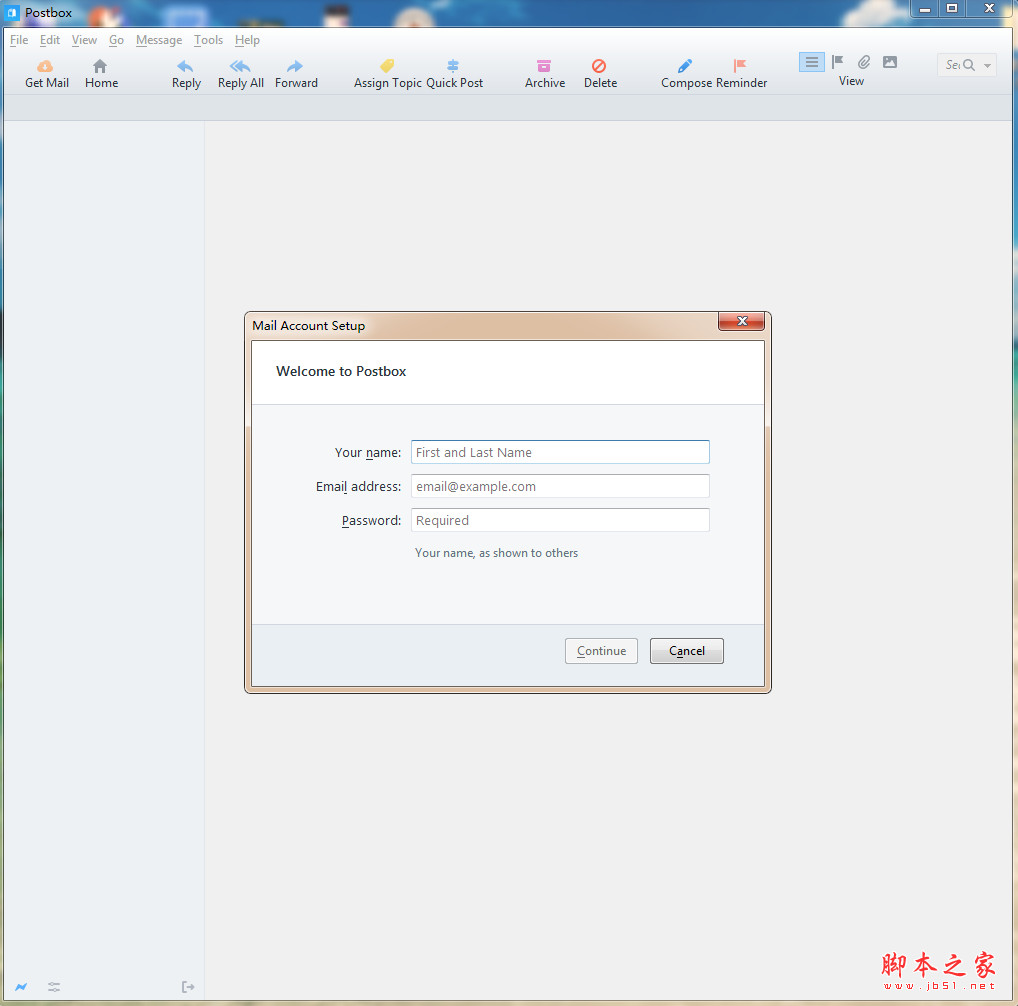Click the Archive box icon
1018x1006 pixels.
click(544, 66)
